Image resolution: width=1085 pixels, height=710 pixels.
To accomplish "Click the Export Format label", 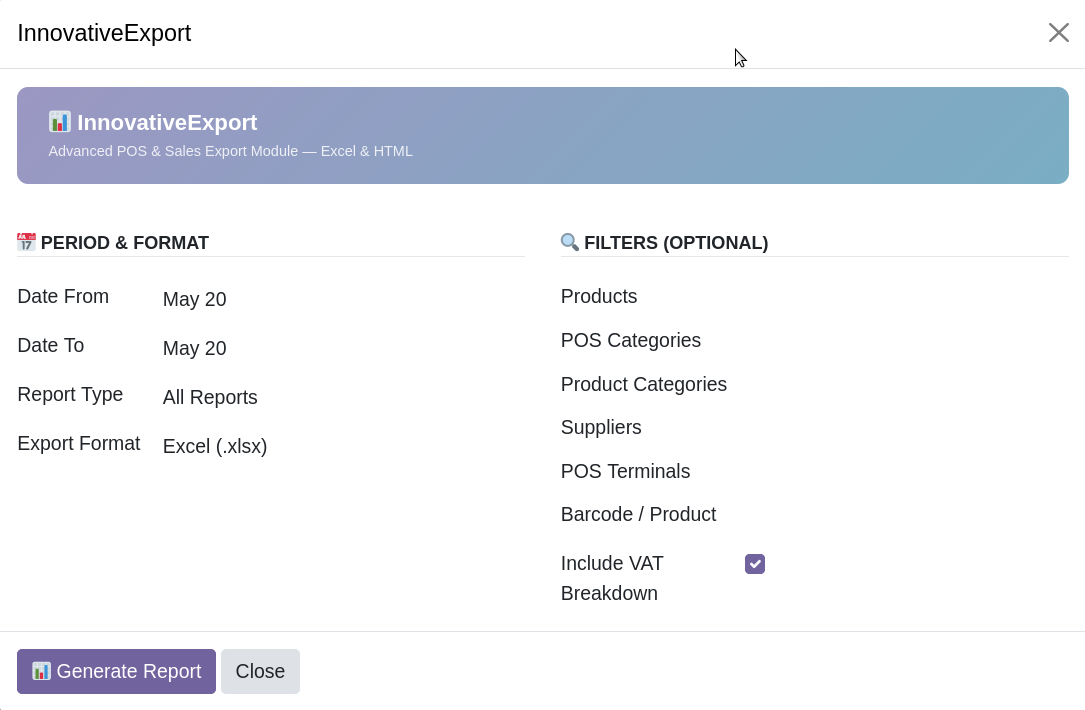I will 79,444.
